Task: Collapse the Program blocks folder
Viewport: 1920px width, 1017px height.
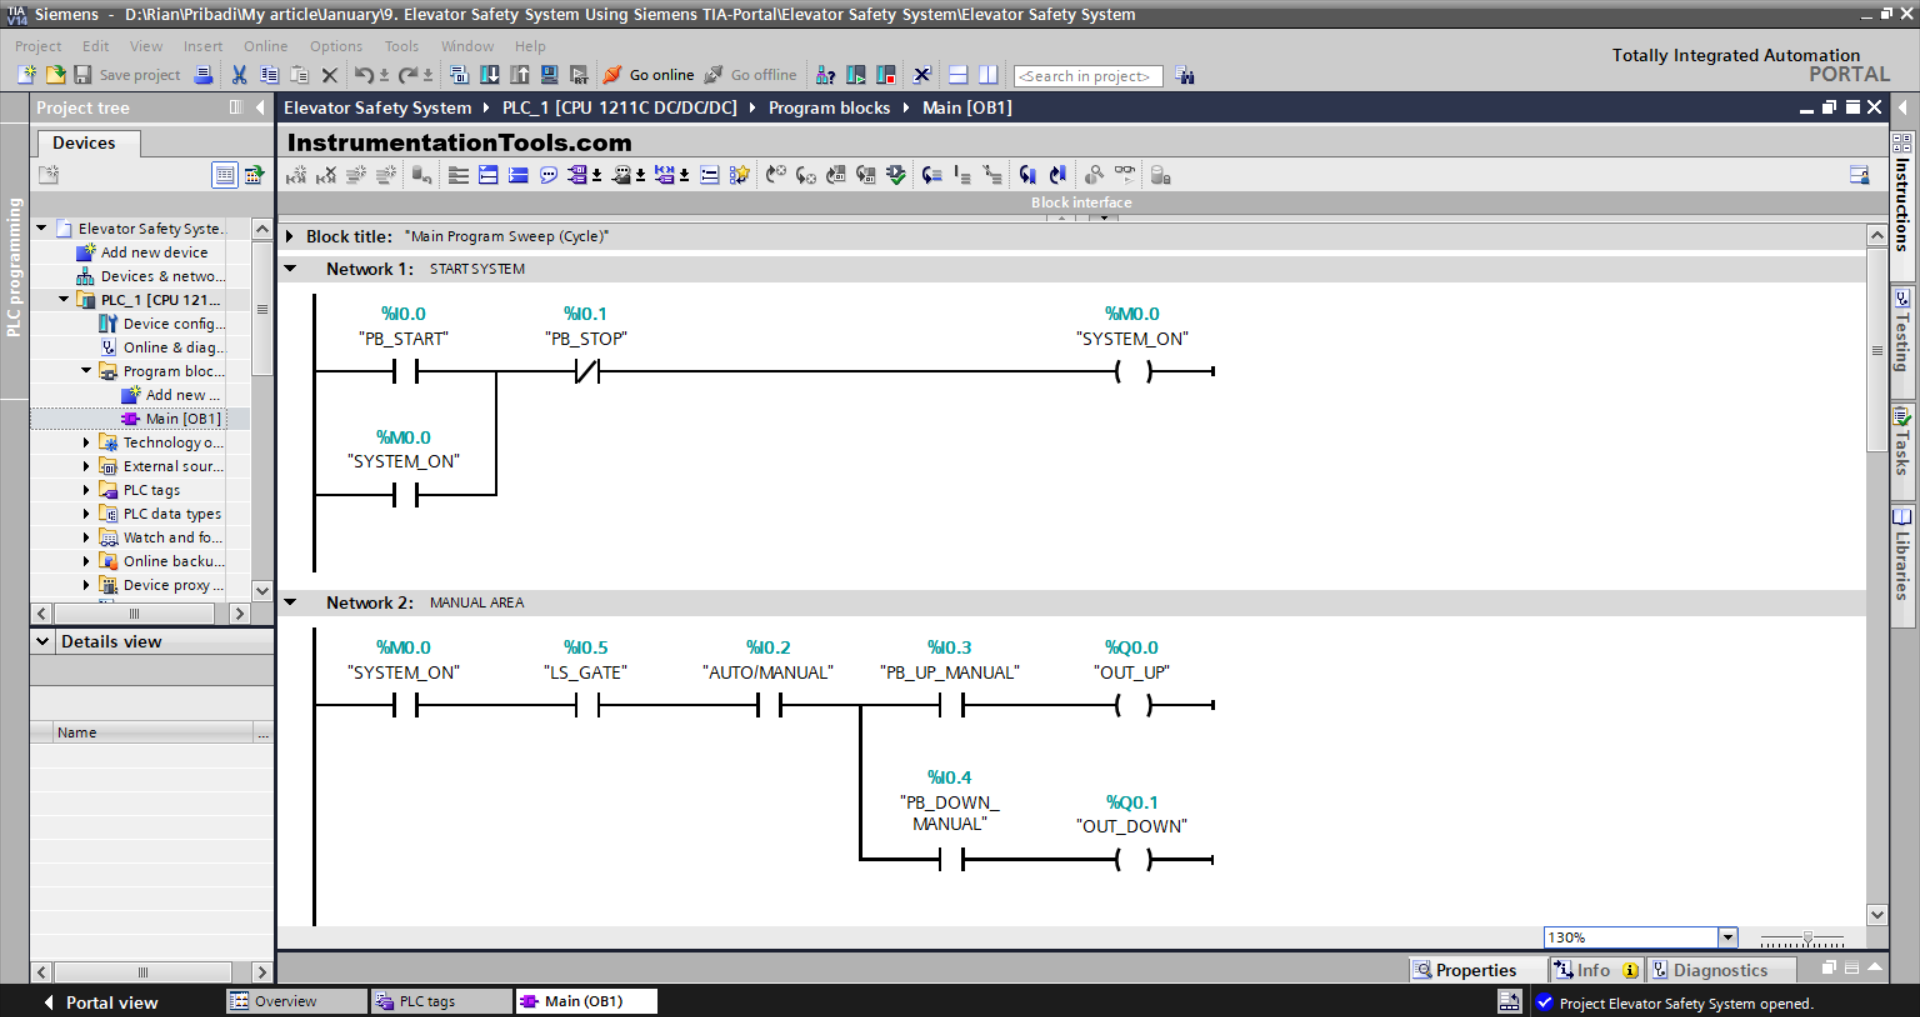Action: click(86, 371)
